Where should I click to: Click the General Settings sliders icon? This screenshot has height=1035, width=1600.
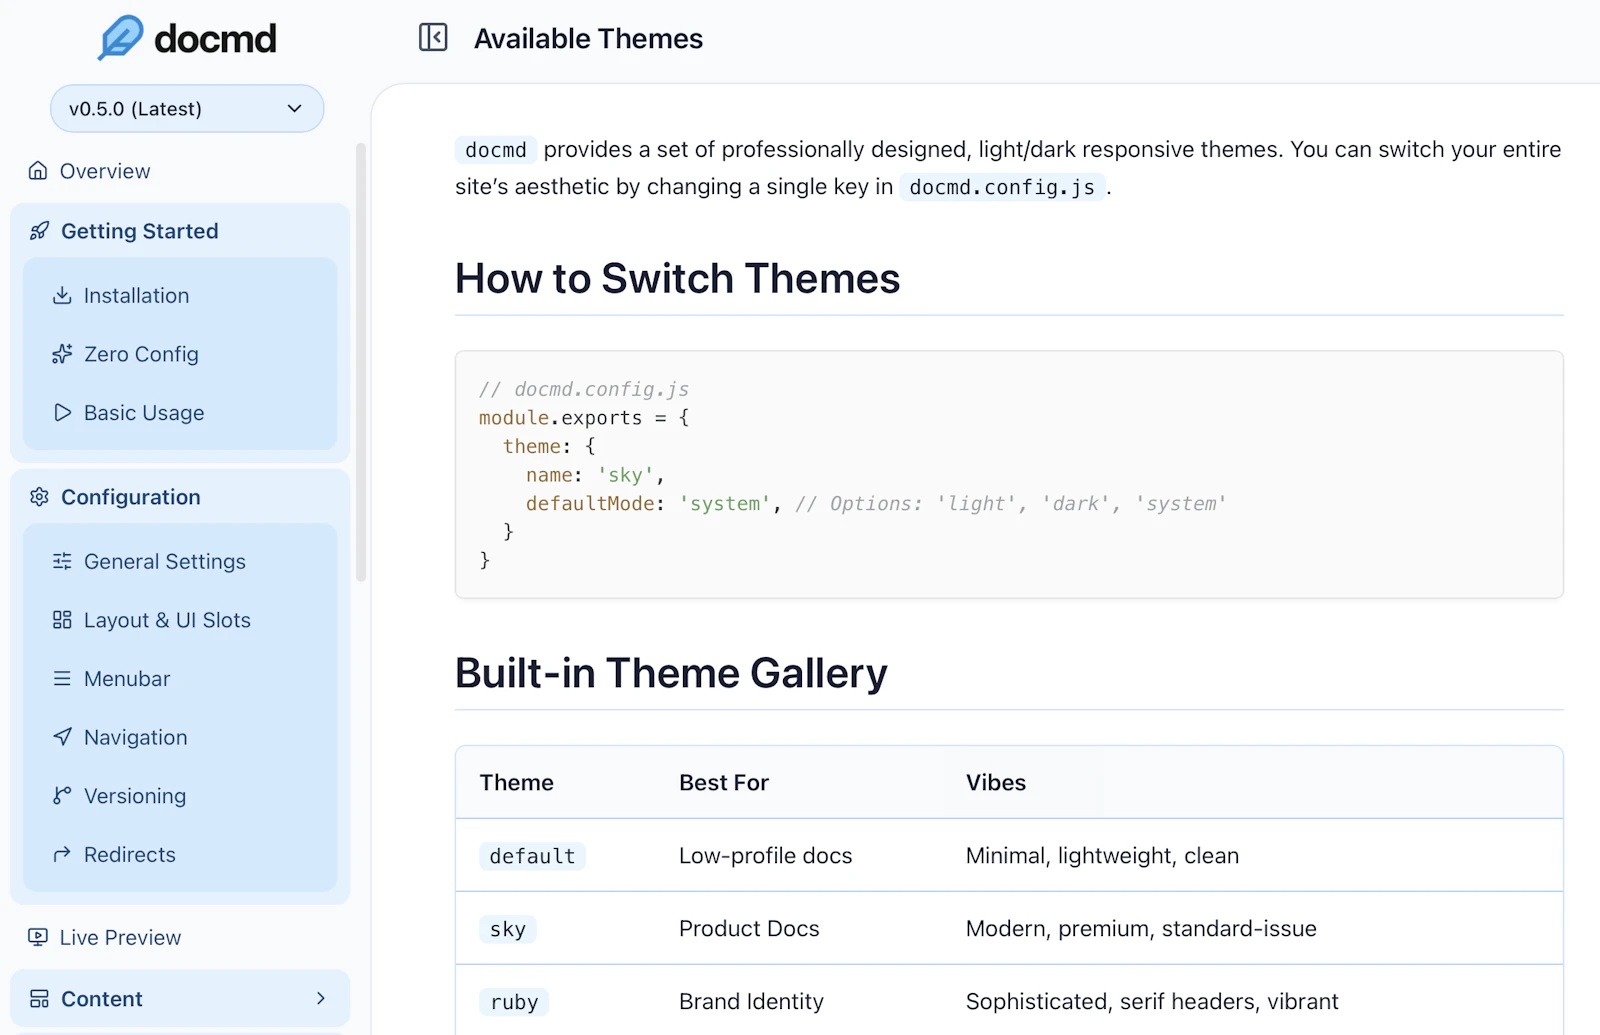click(x=62, y=561)
